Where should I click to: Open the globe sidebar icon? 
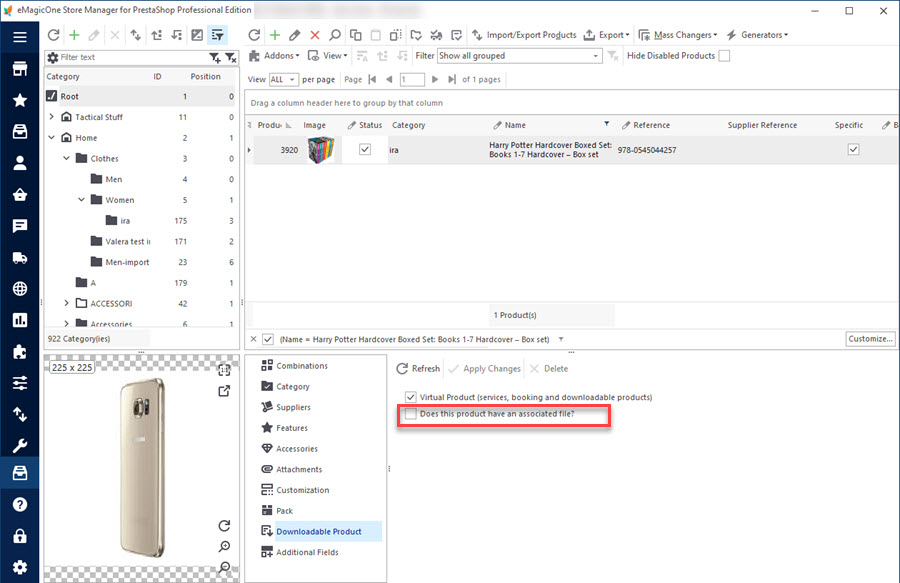coord(20,289)
